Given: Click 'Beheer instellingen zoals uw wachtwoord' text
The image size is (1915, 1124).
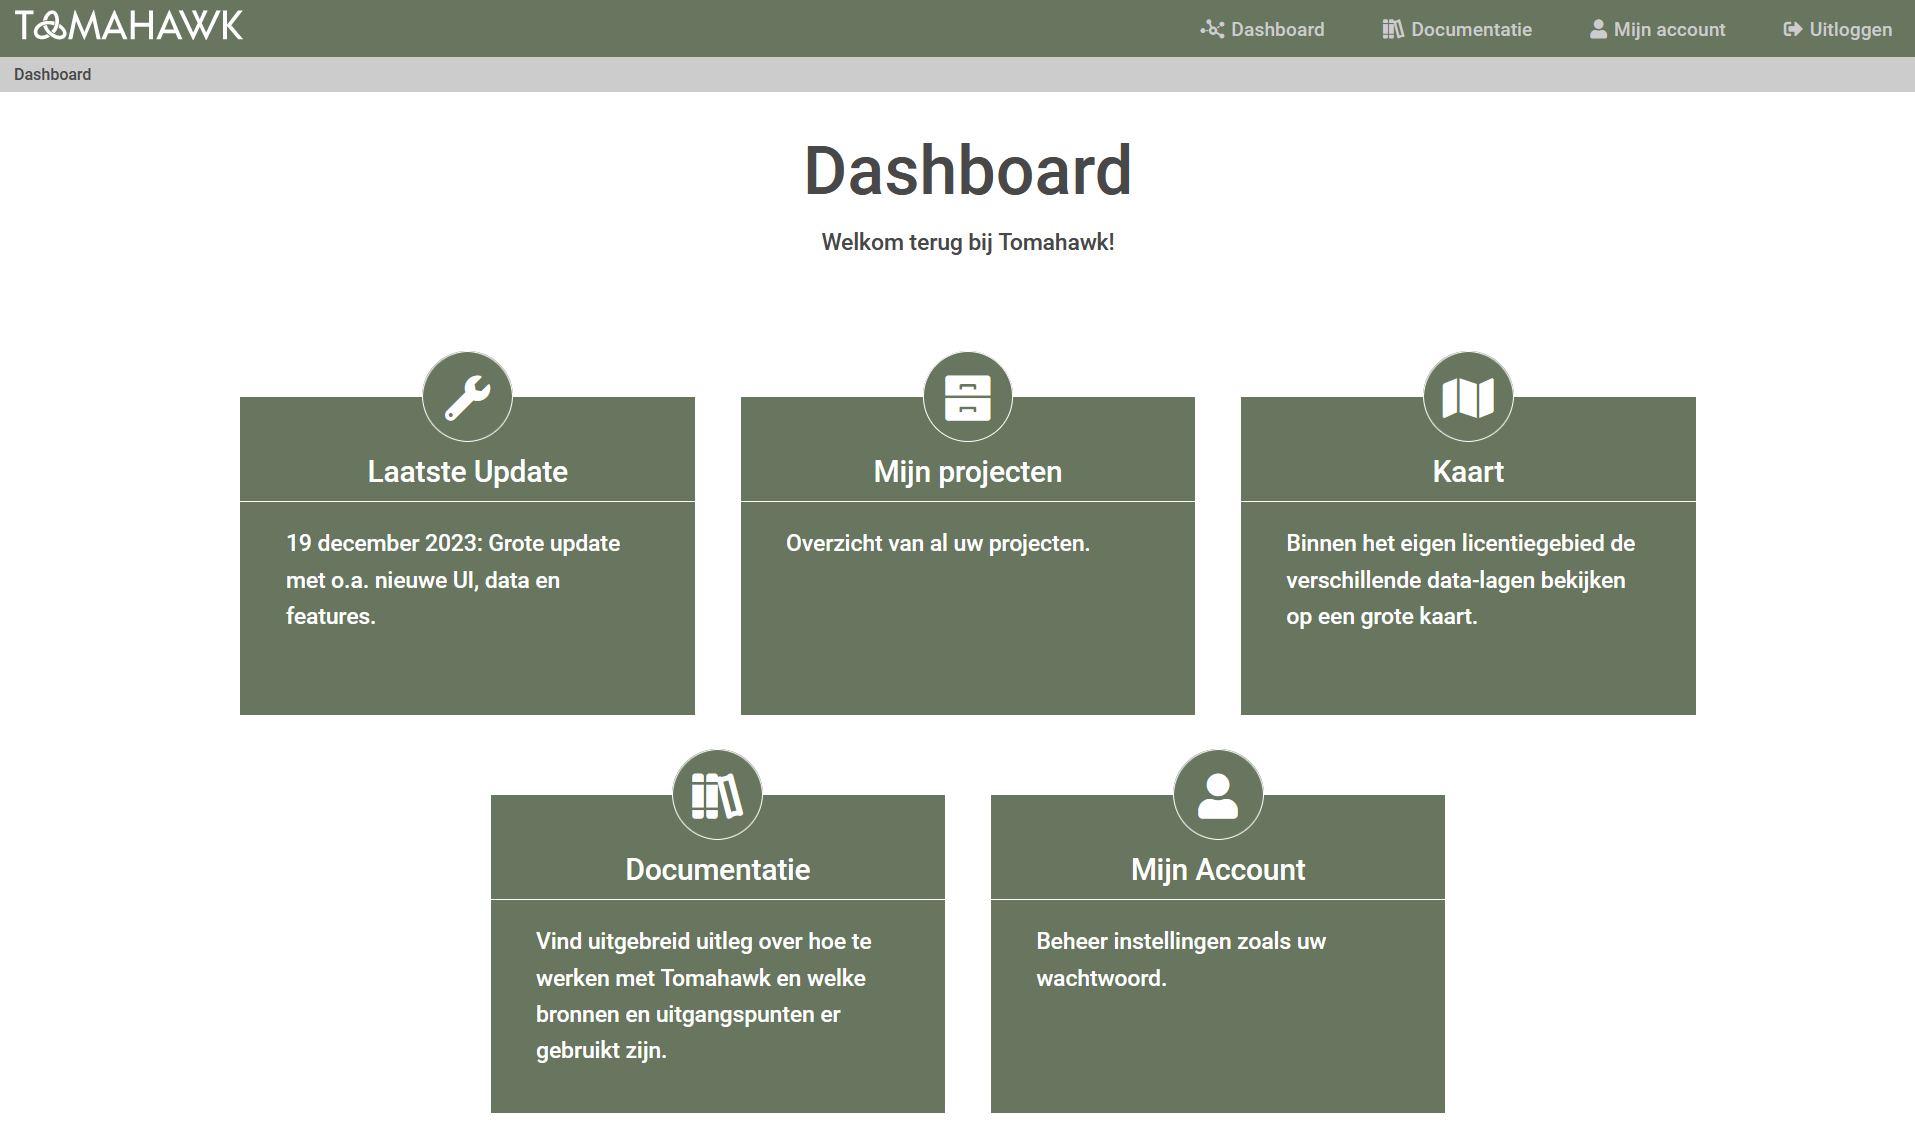Looking at the screenshot, I should (x=1181, y=960).
